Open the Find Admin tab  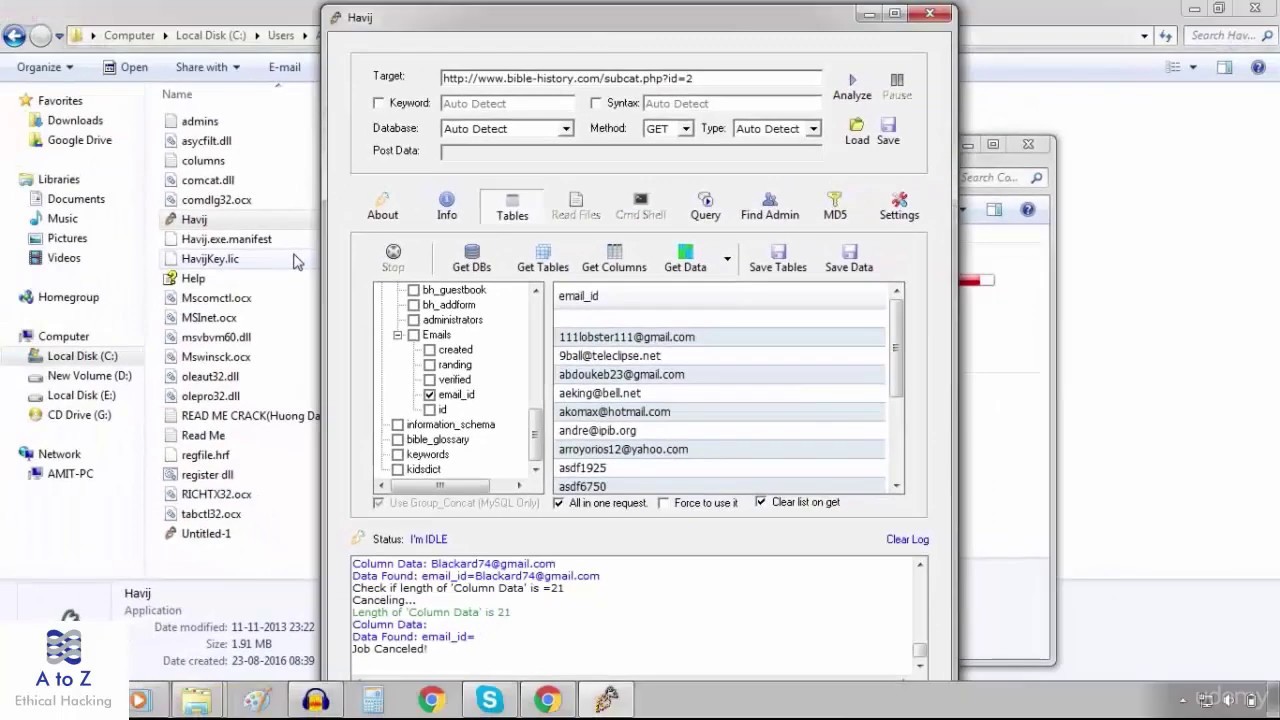coord(770,206)
